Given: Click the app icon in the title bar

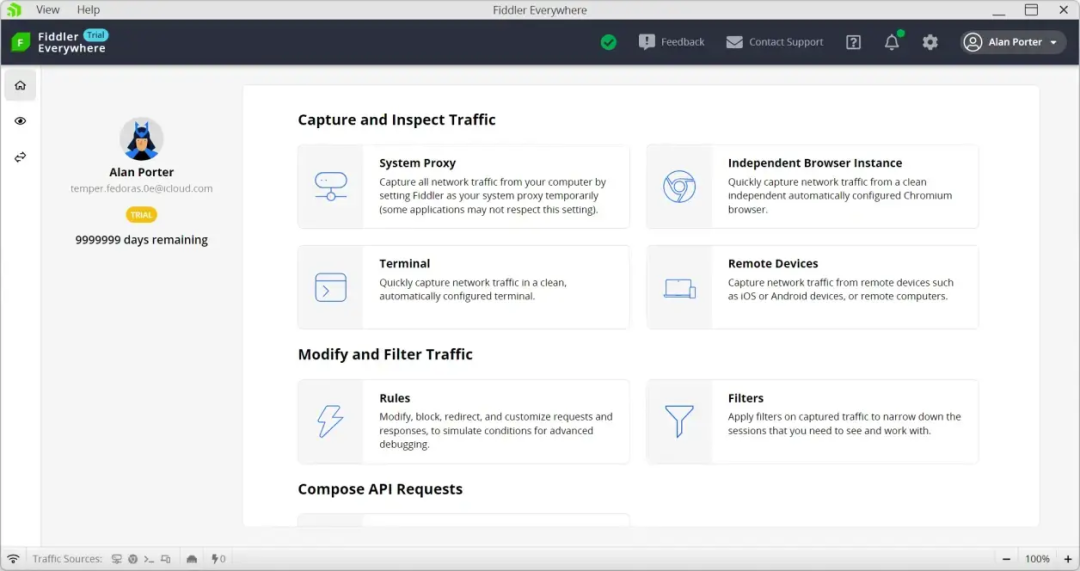Looking at the screenshot, I should click(x=14, y=10).
